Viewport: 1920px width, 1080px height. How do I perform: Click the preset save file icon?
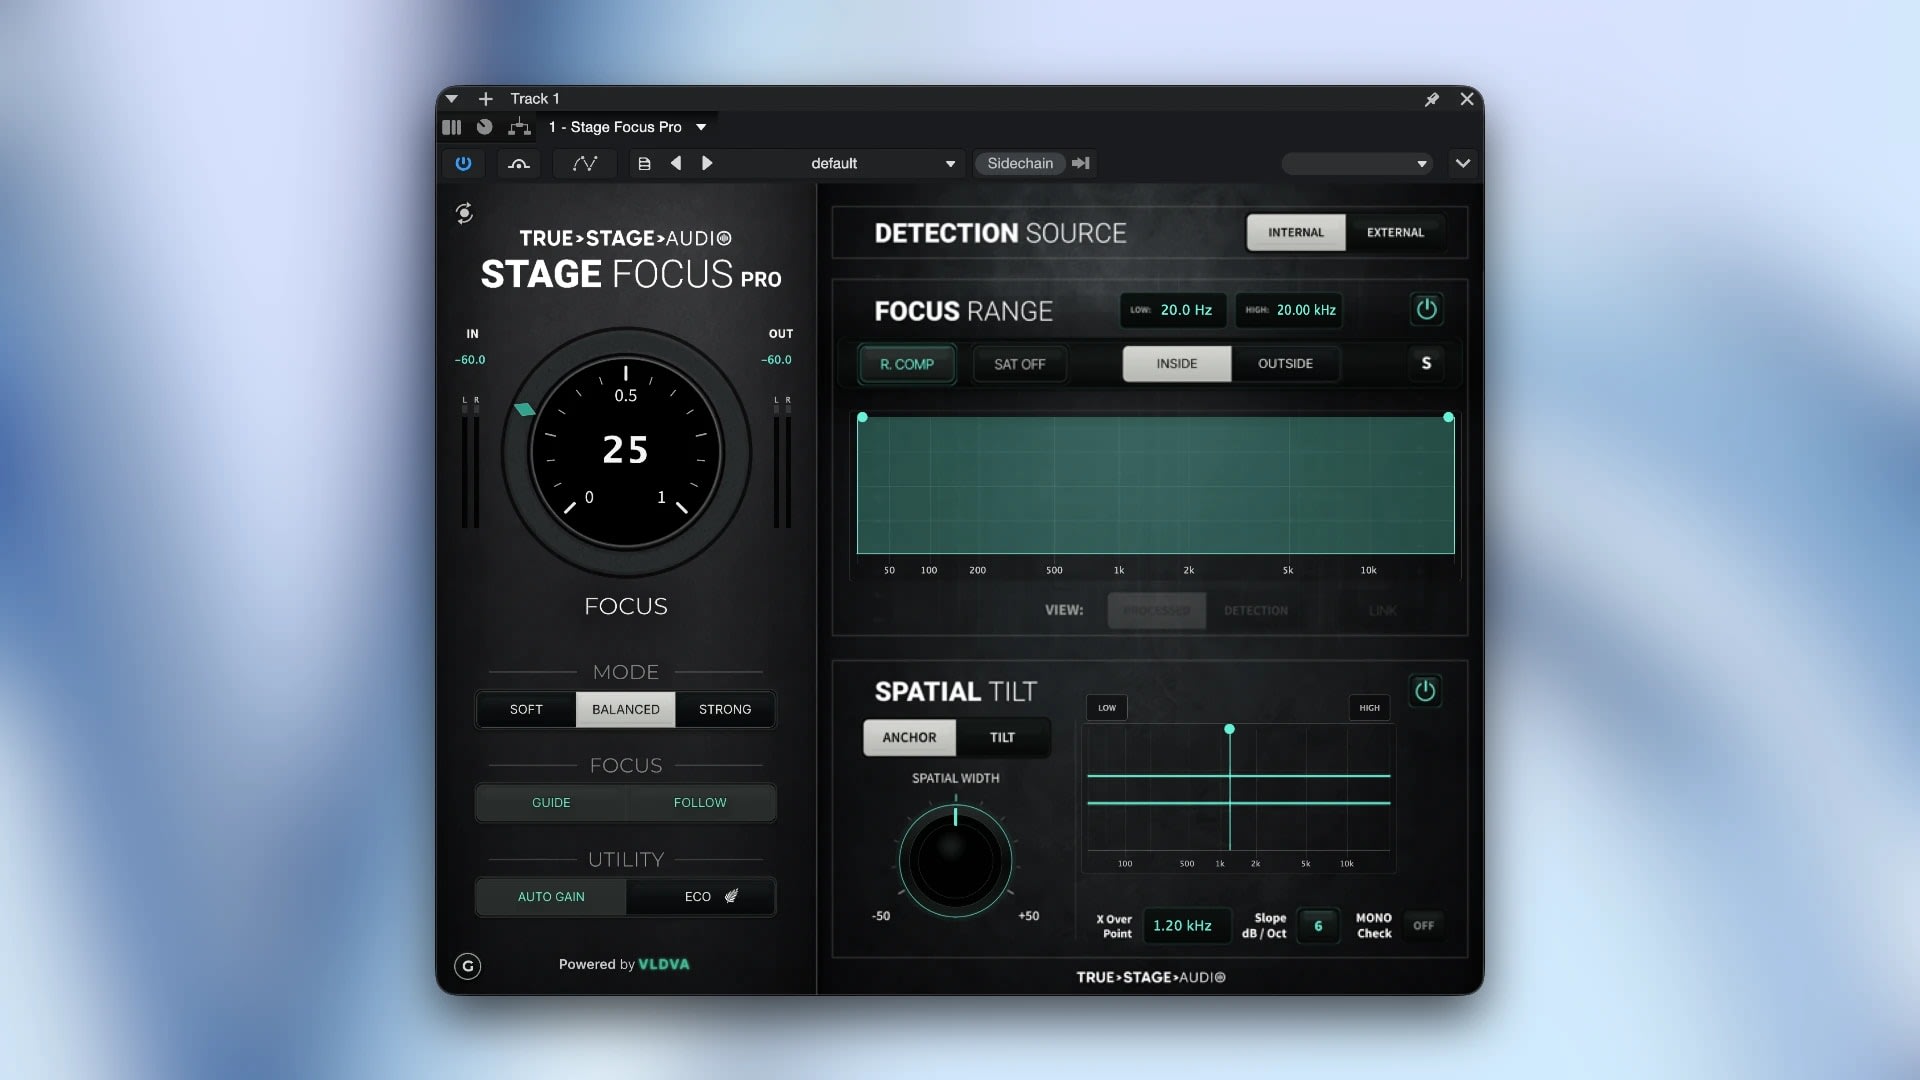pyautogui.click(x=644, y=163)
